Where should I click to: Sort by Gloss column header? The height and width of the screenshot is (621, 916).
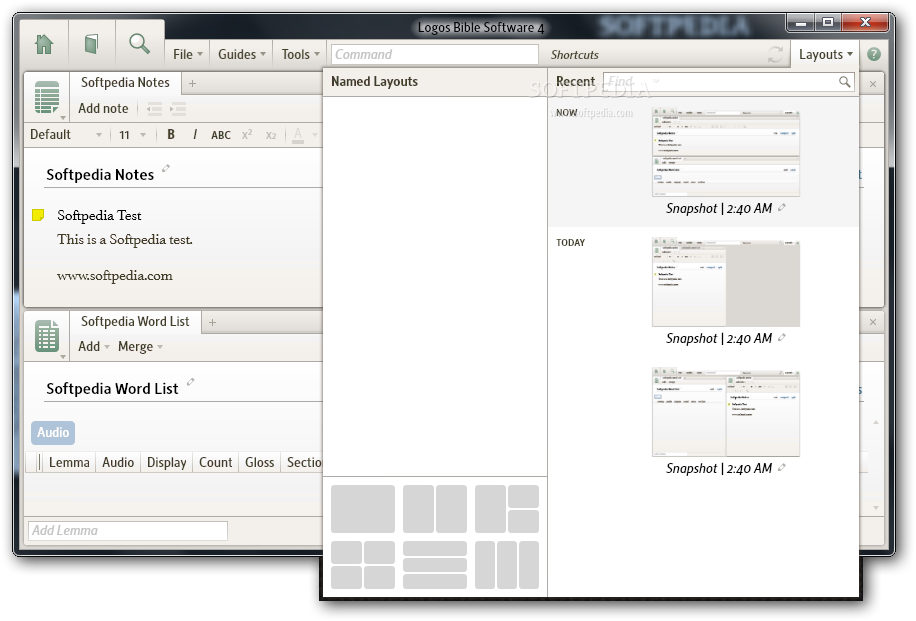[x=259, y=462]
